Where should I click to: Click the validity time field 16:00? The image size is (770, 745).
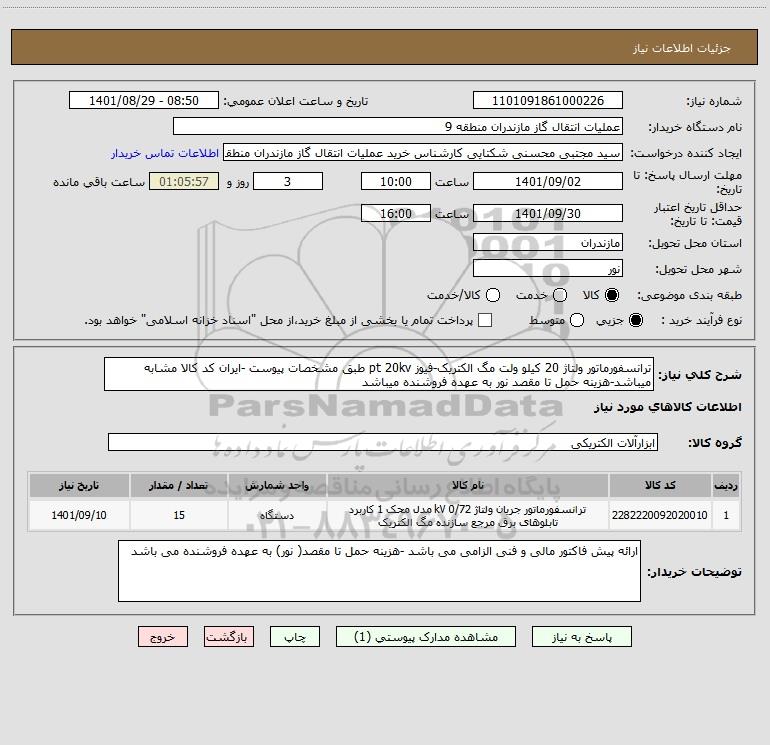pyautogui.click(x=396, y=214)
